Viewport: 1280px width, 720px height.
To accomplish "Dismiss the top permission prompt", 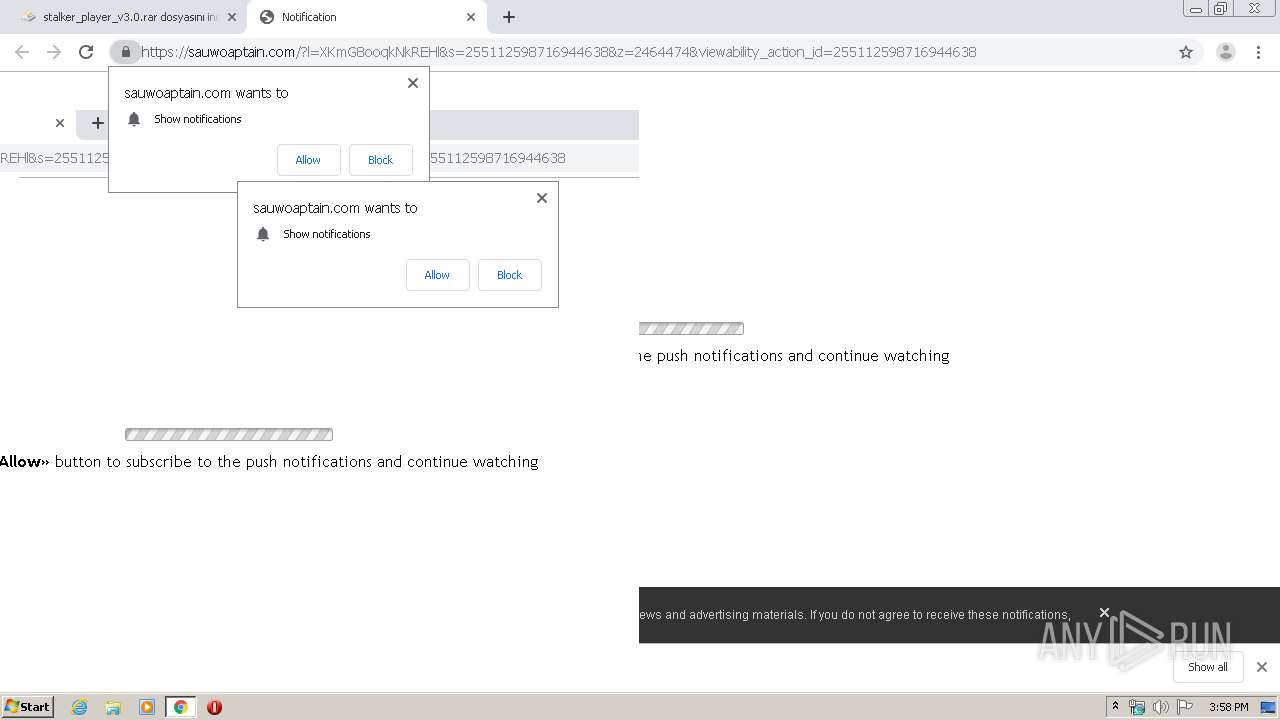I will point(413,83).
